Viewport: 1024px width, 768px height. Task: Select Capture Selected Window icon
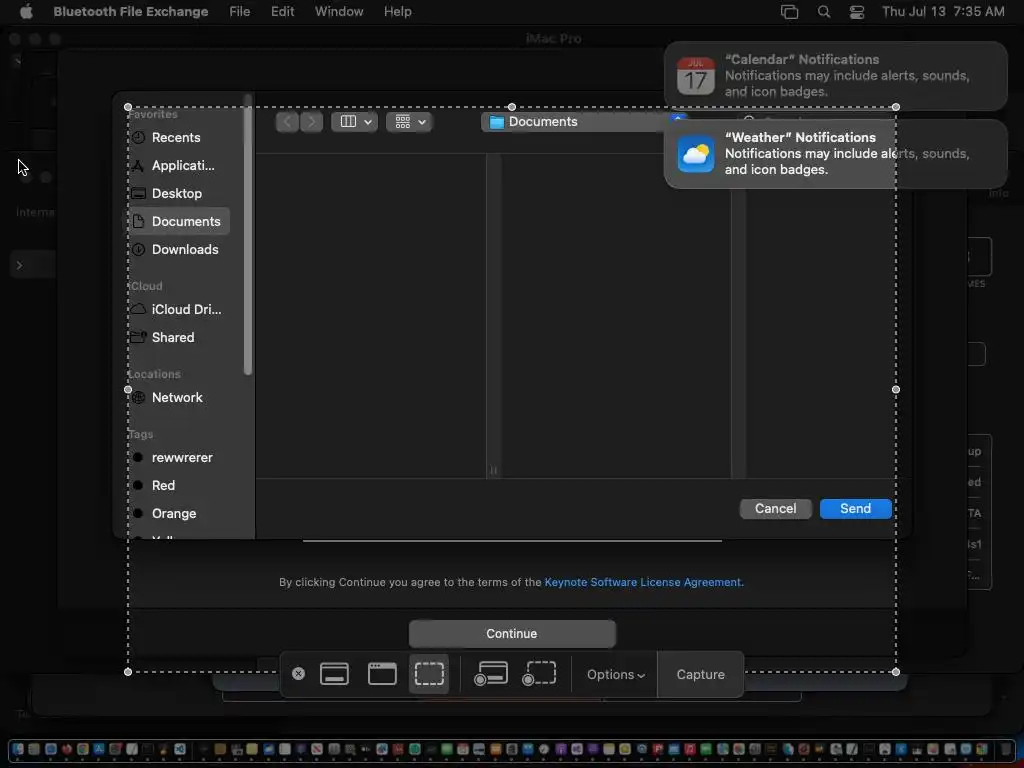pos(382,674)
